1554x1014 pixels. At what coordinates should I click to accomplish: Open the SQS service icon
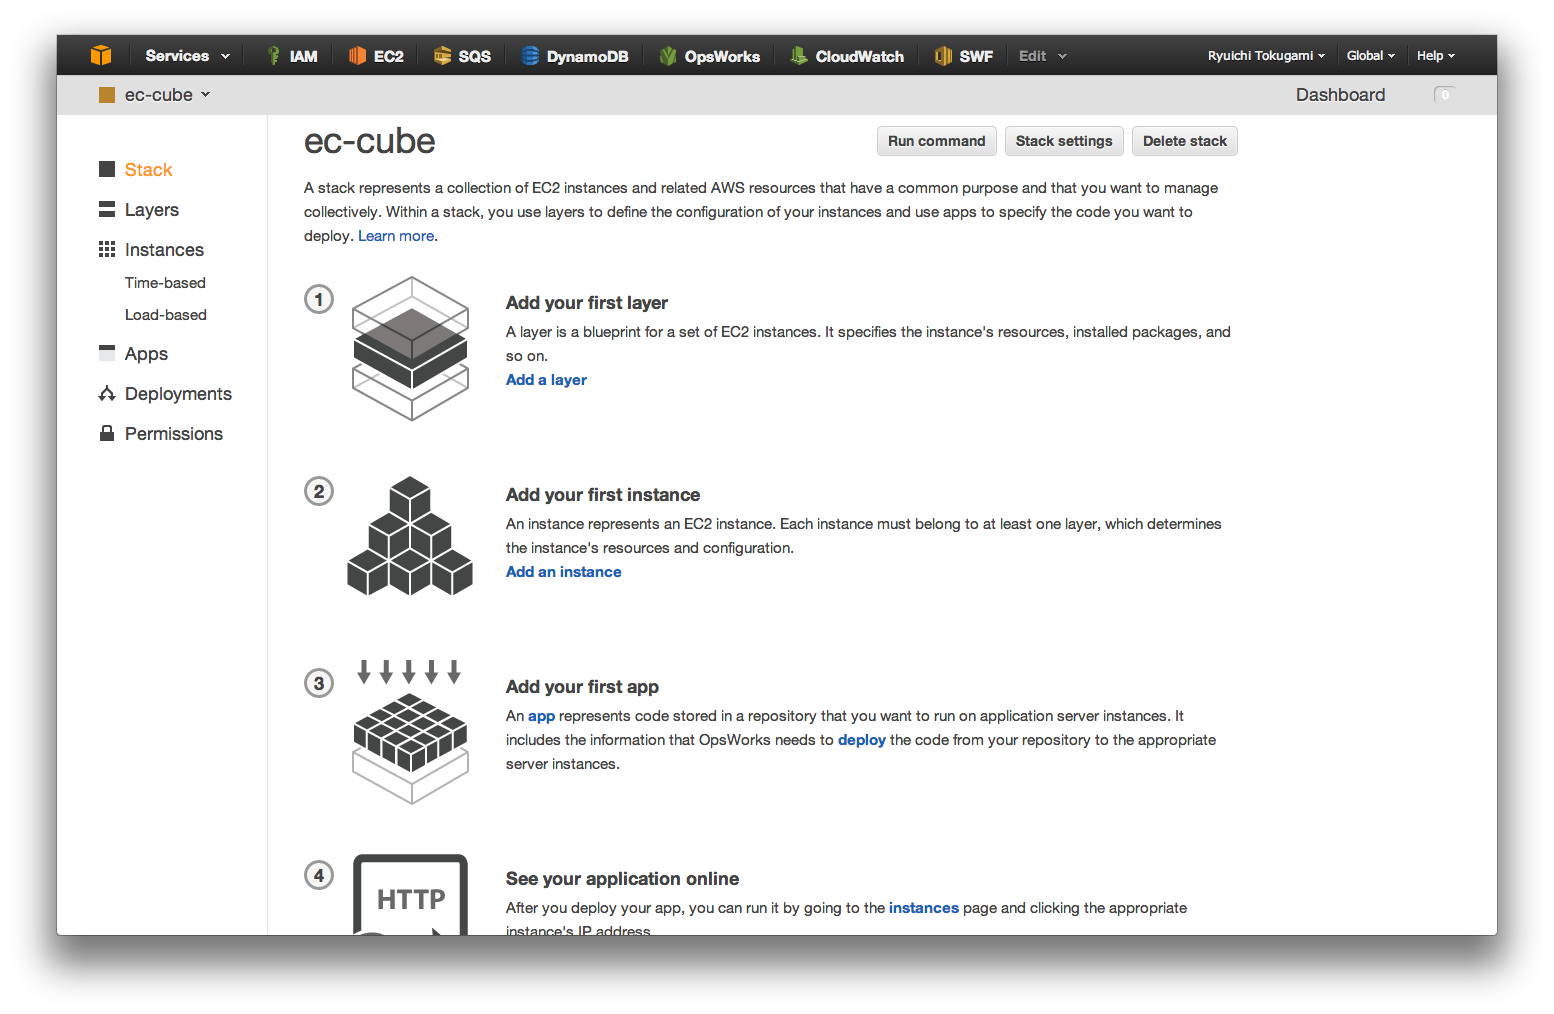coord(461,55)
